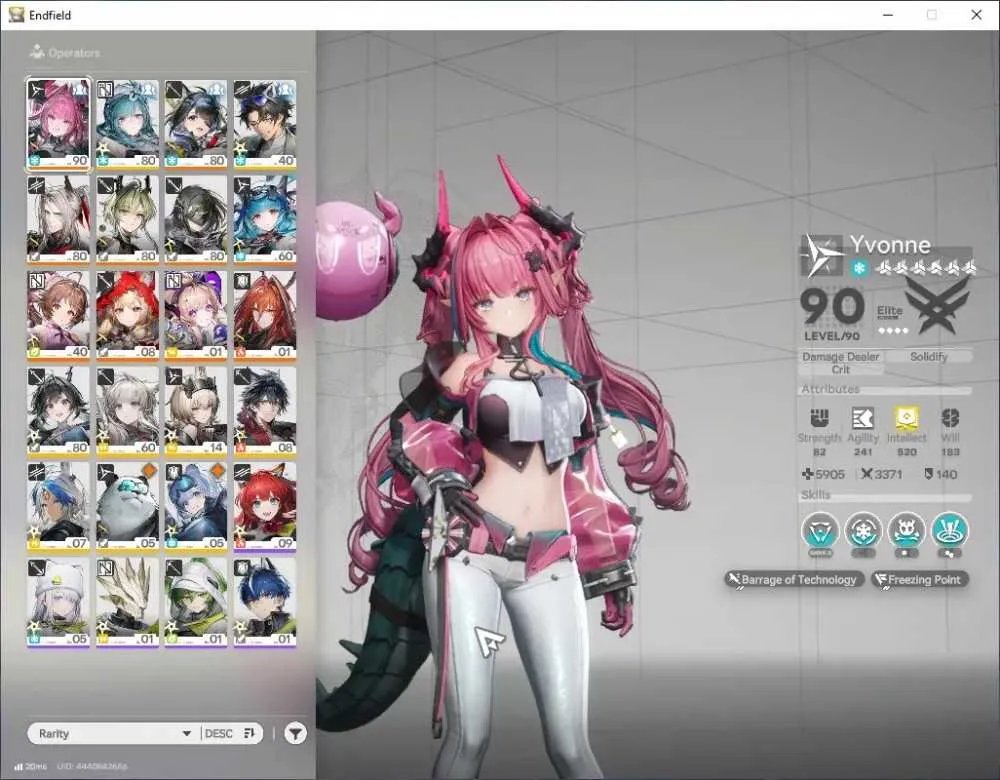Open the Elite promotion insignia
1000x780 pixels.
(939, 307)
